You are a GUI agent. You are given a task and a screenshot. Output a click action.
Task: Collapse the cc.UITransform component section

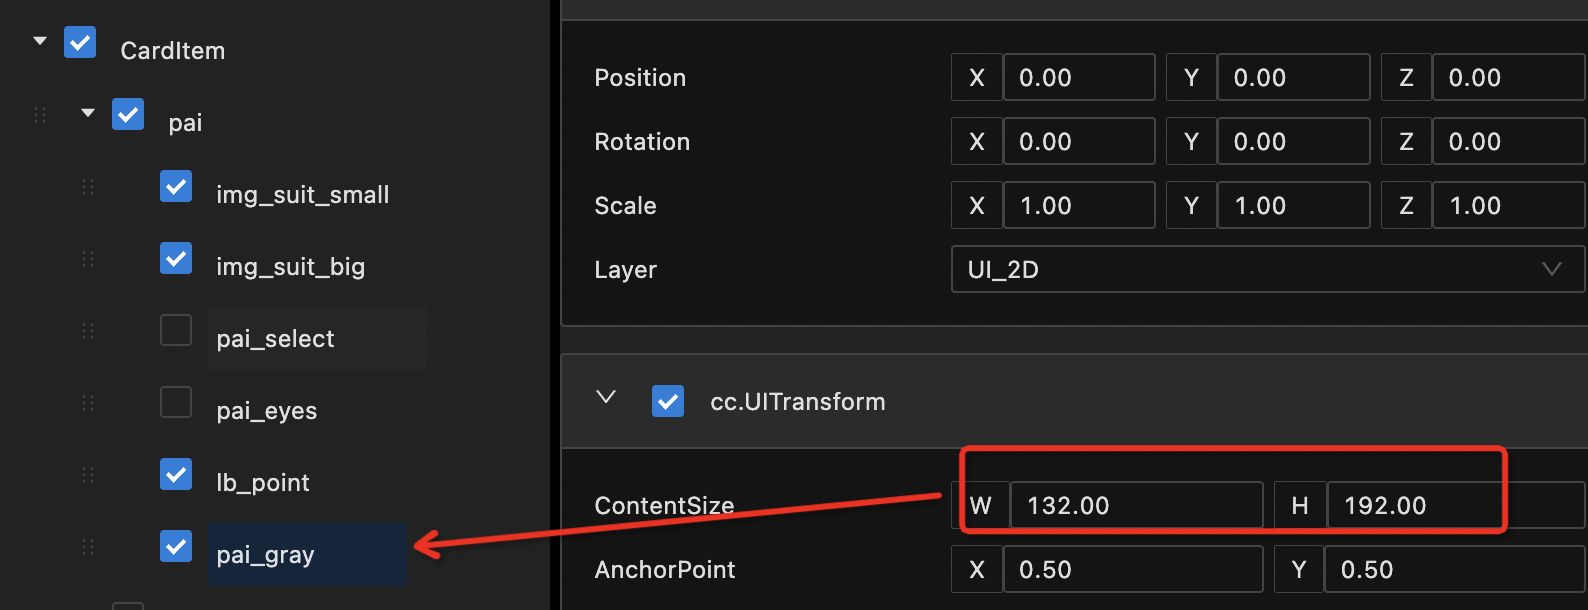(606, 398)
